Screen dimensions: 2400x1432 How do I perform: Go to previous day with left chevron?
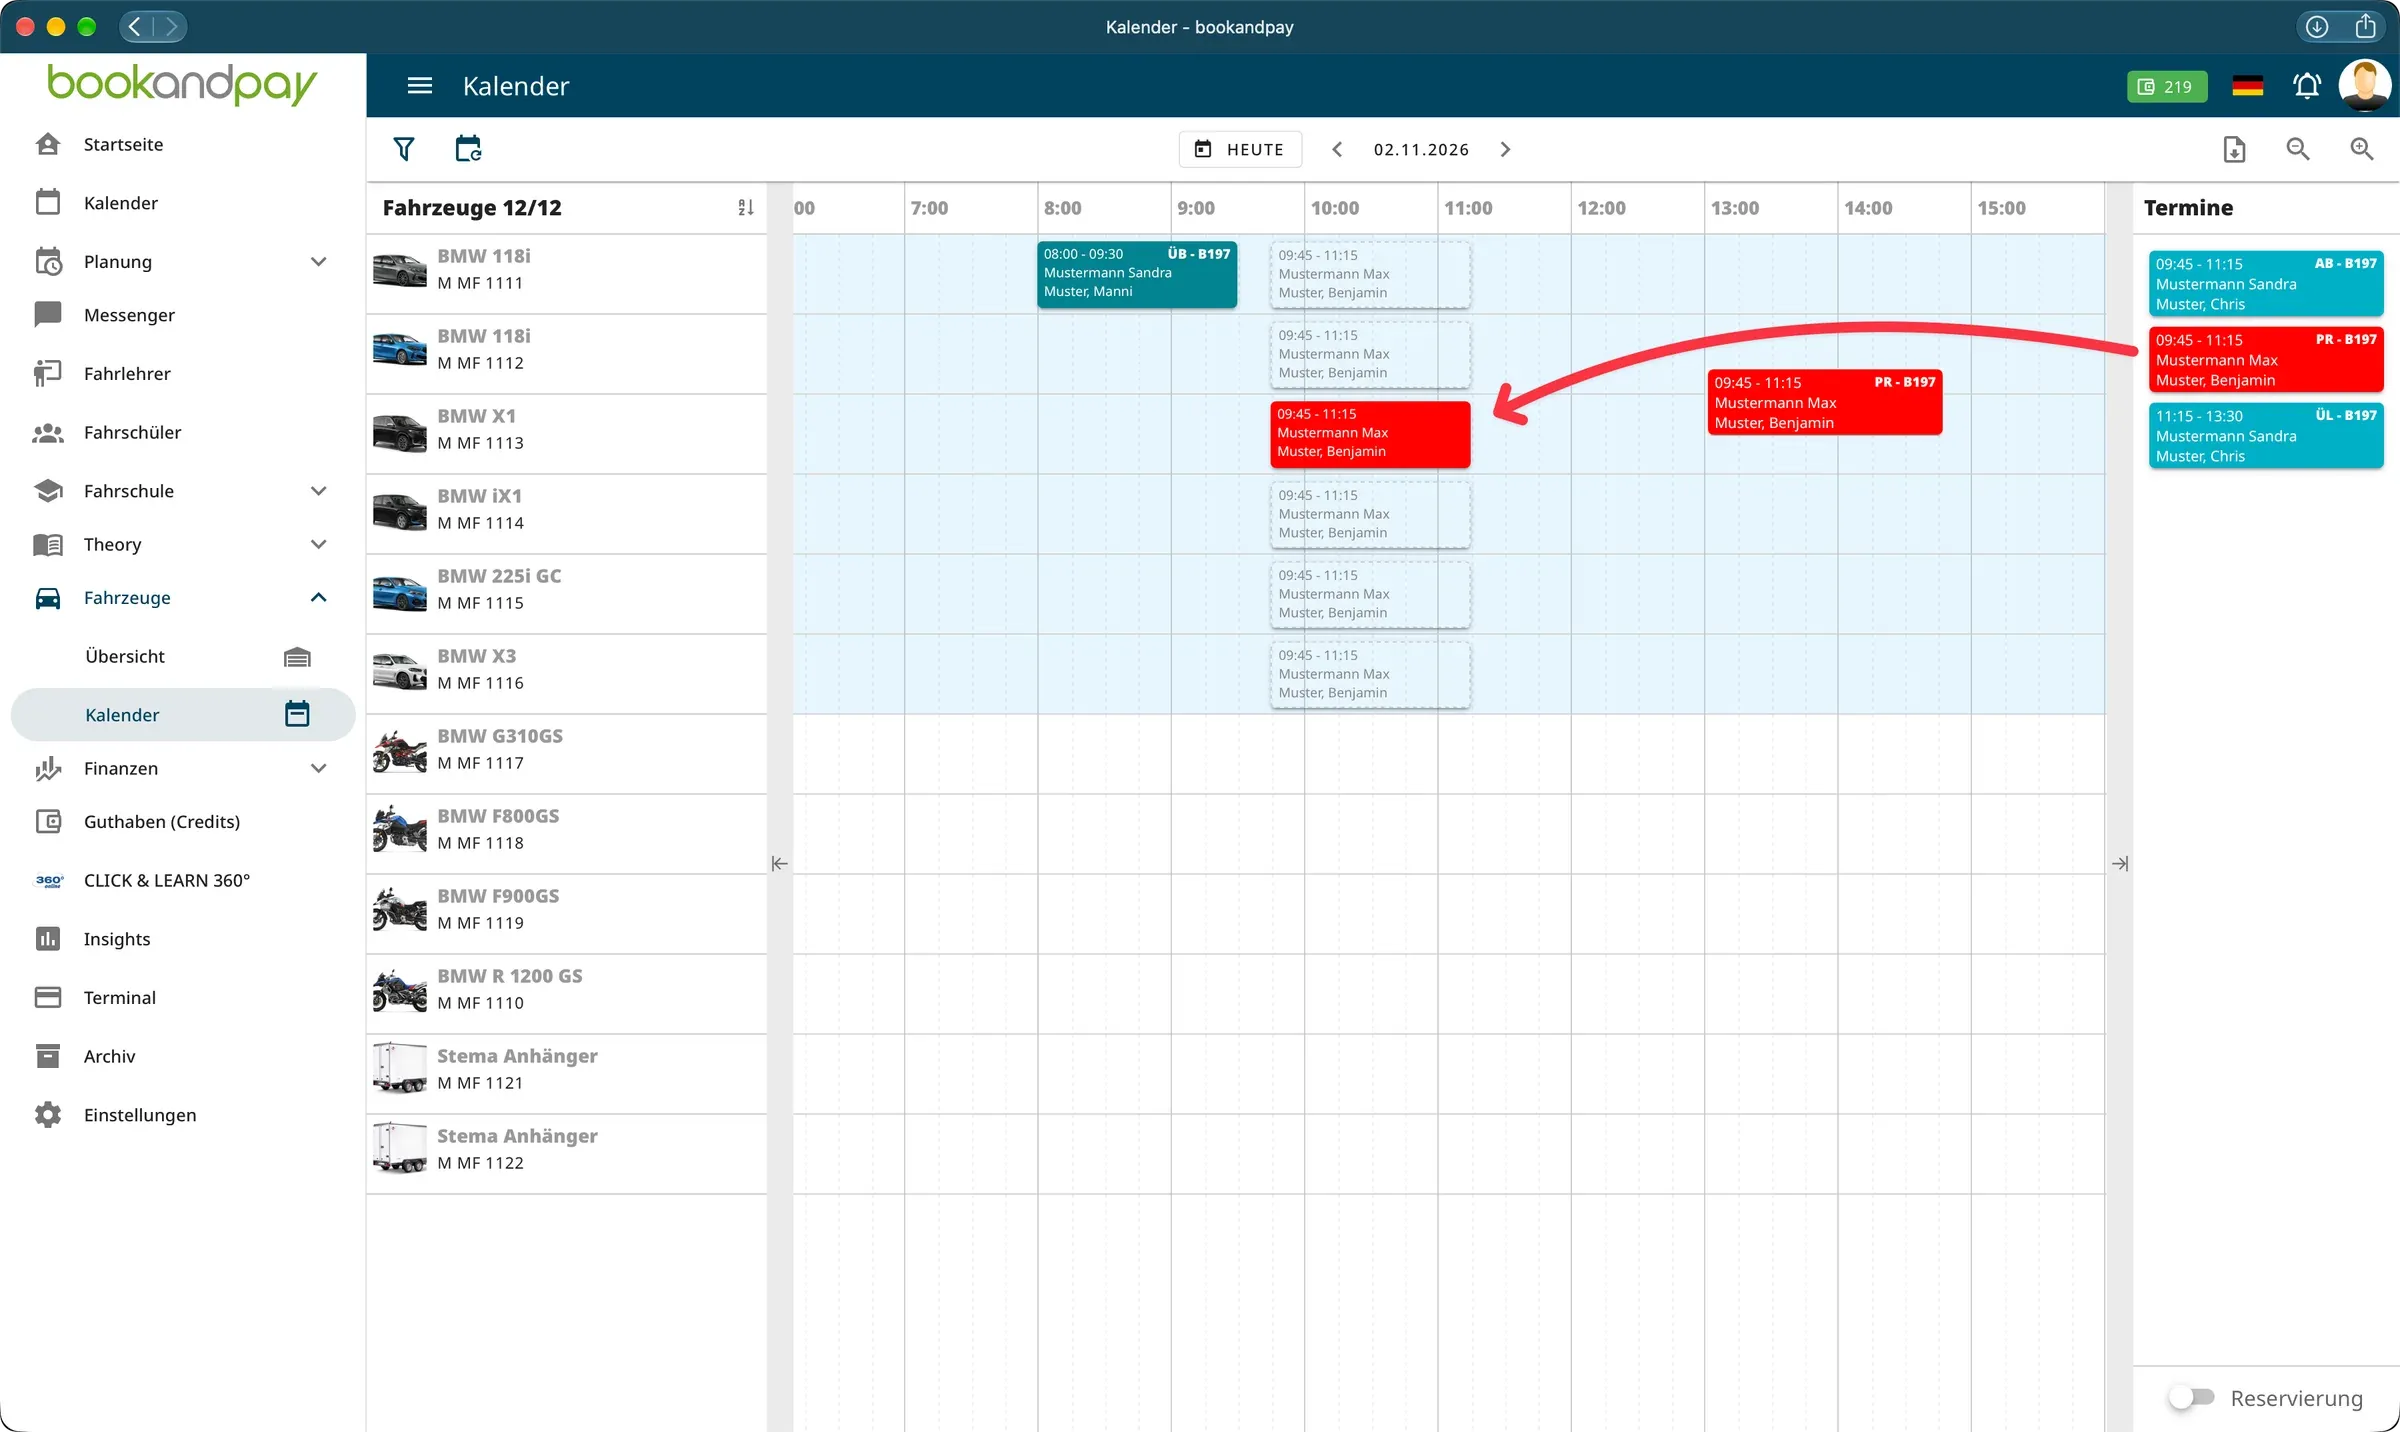(1337, 149)
